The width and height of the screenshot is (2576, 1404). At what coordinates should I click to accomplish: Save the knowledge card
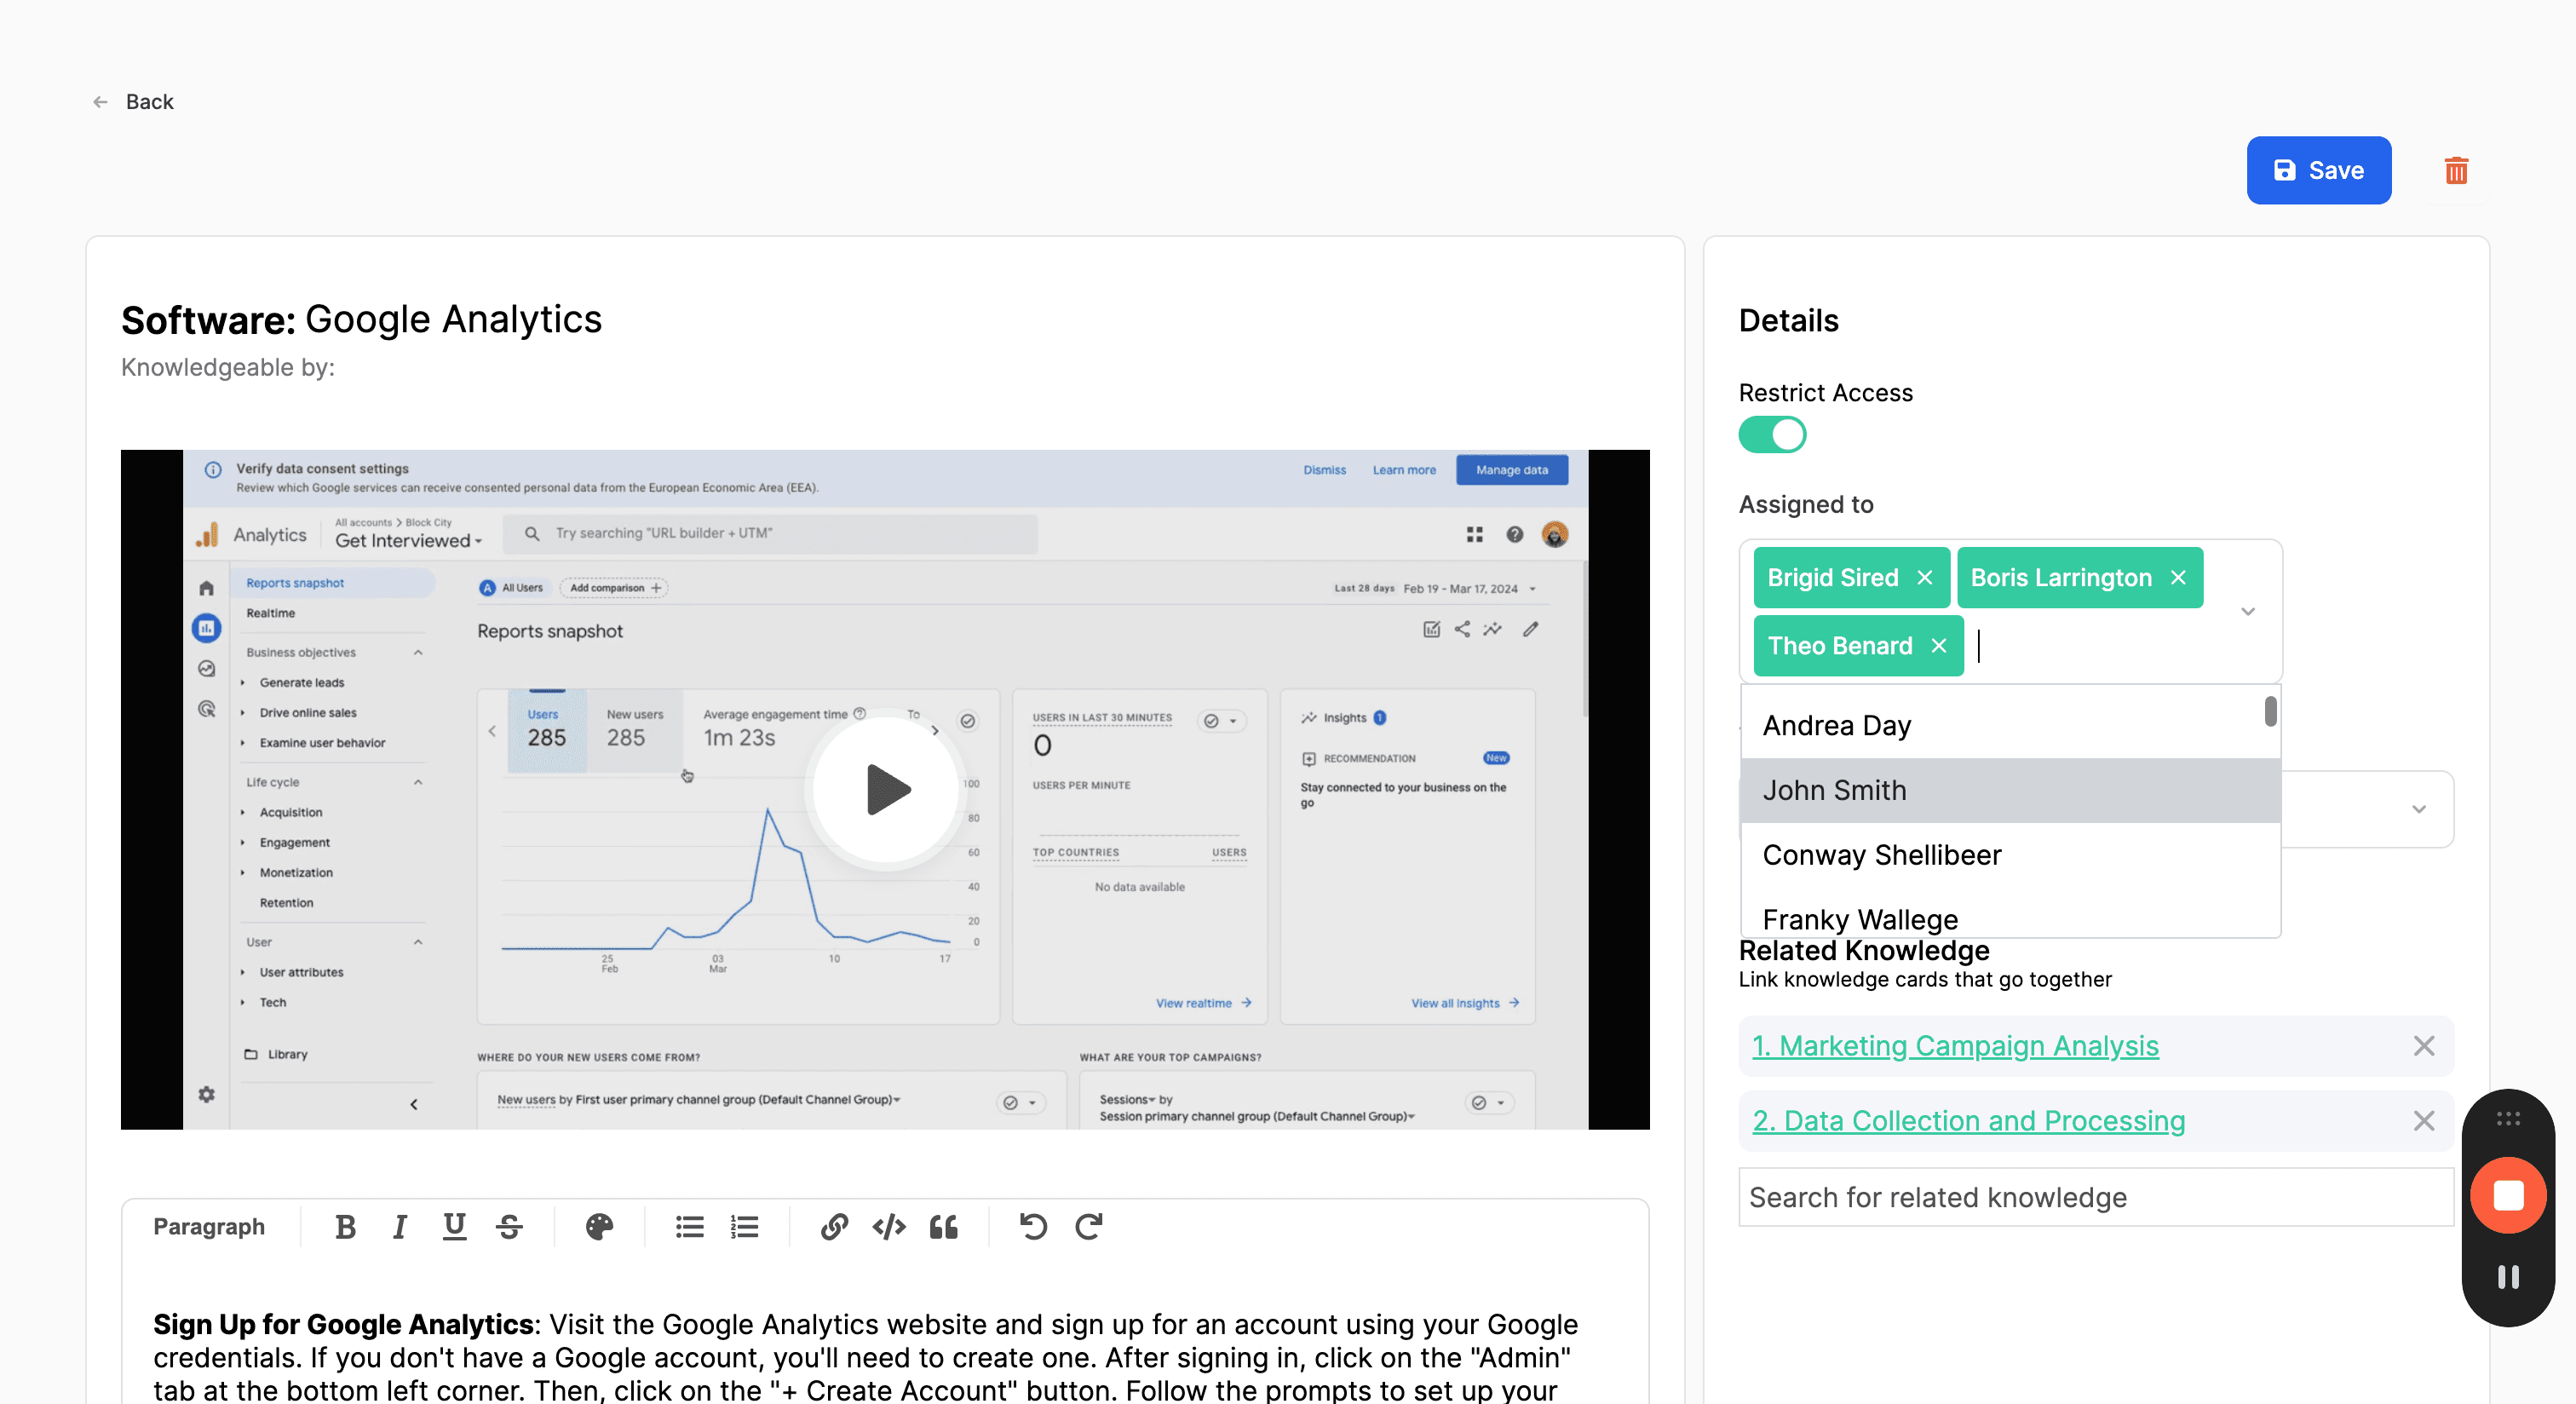point(2318,171)
